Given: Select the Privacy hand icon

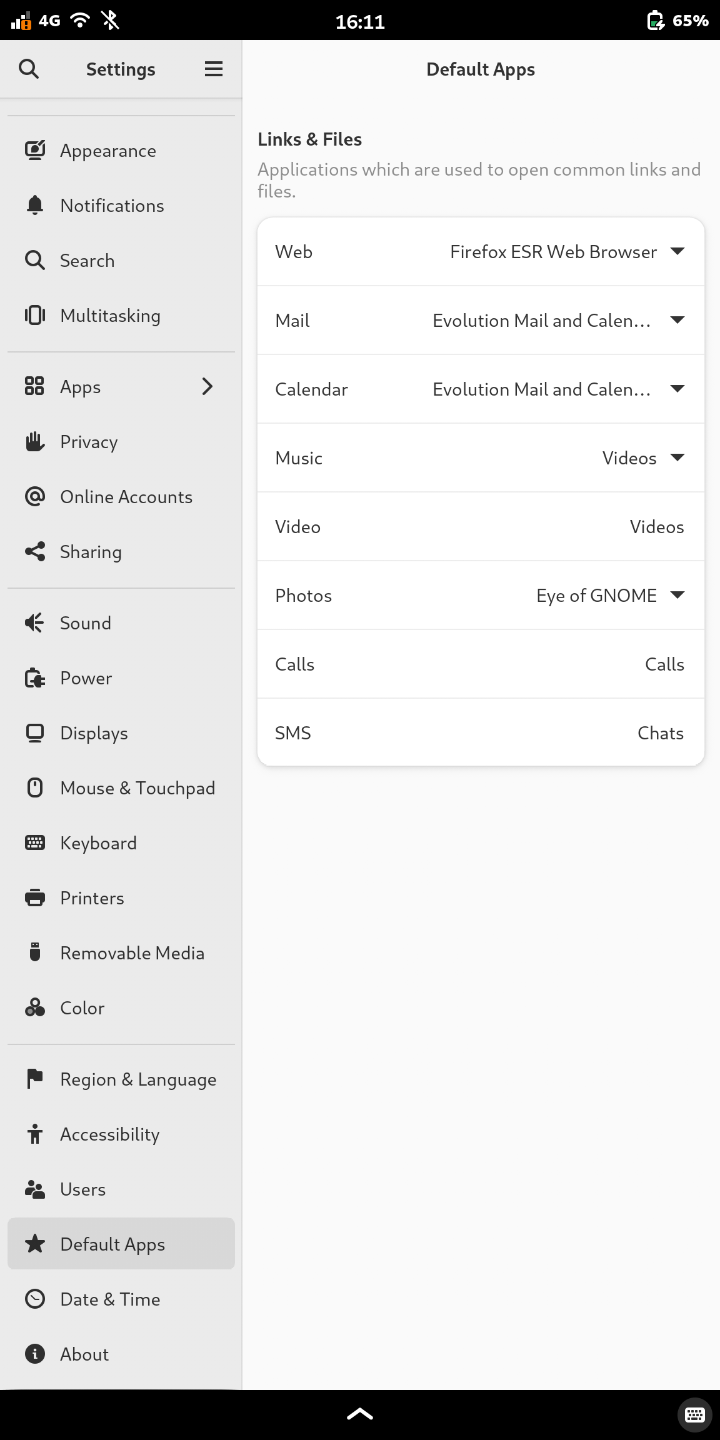Looking at the screenshot, I should click(x=35, y=442).
